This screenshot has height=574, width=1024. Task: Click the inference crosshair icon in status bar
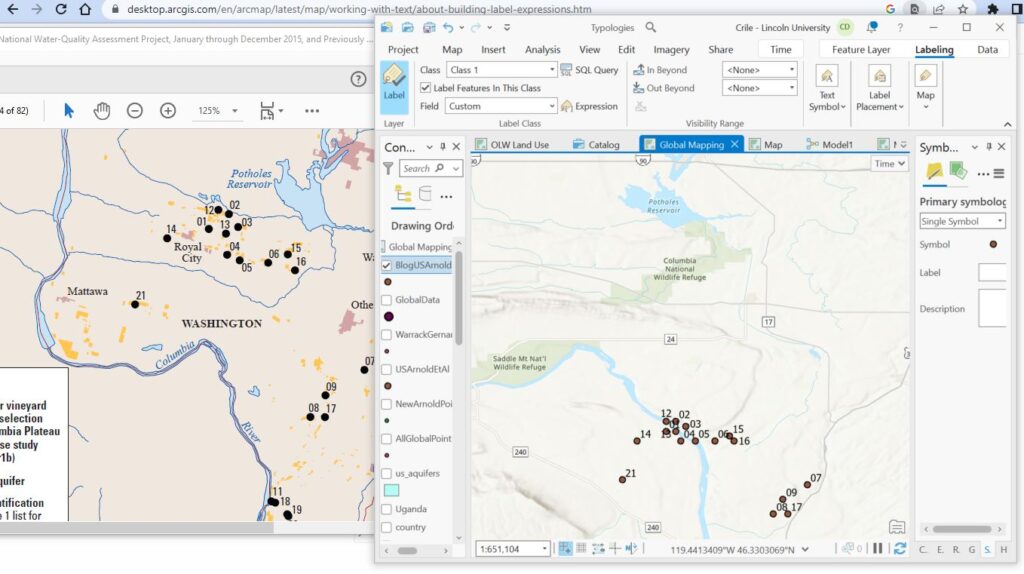(615, 549)
